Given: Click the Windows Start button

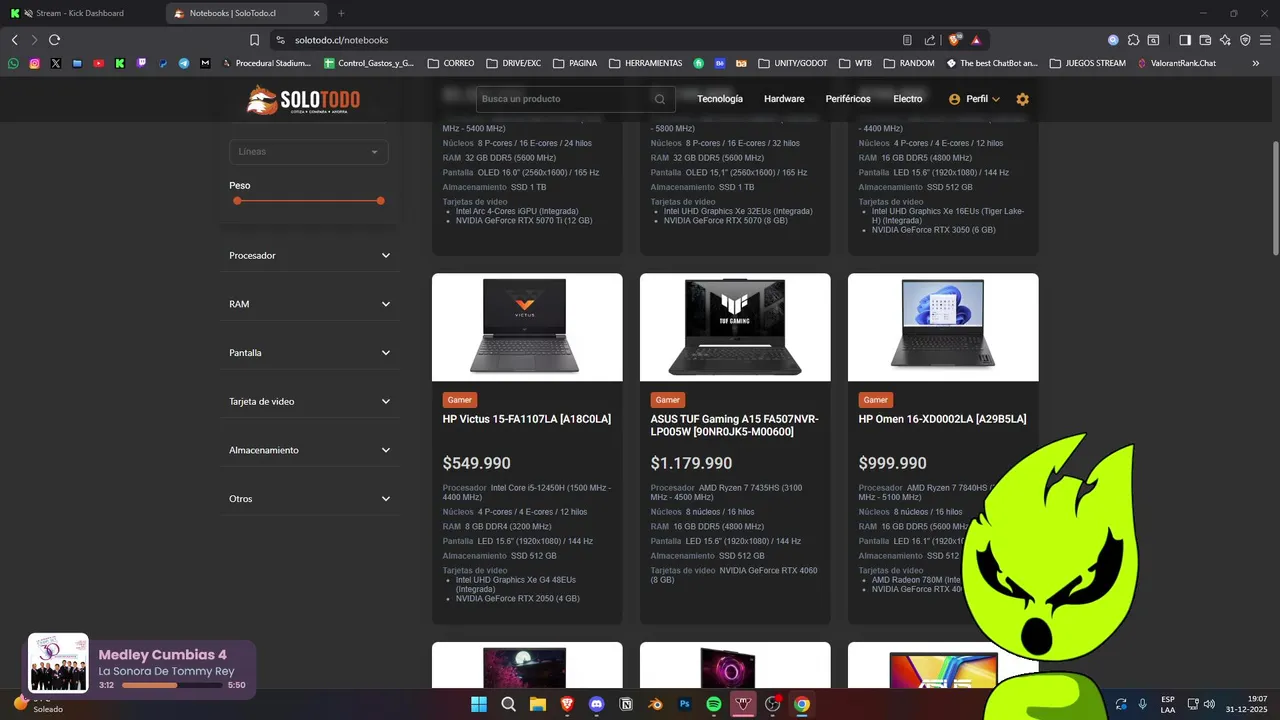Looking at the screenshot, I should pos(479,704).
